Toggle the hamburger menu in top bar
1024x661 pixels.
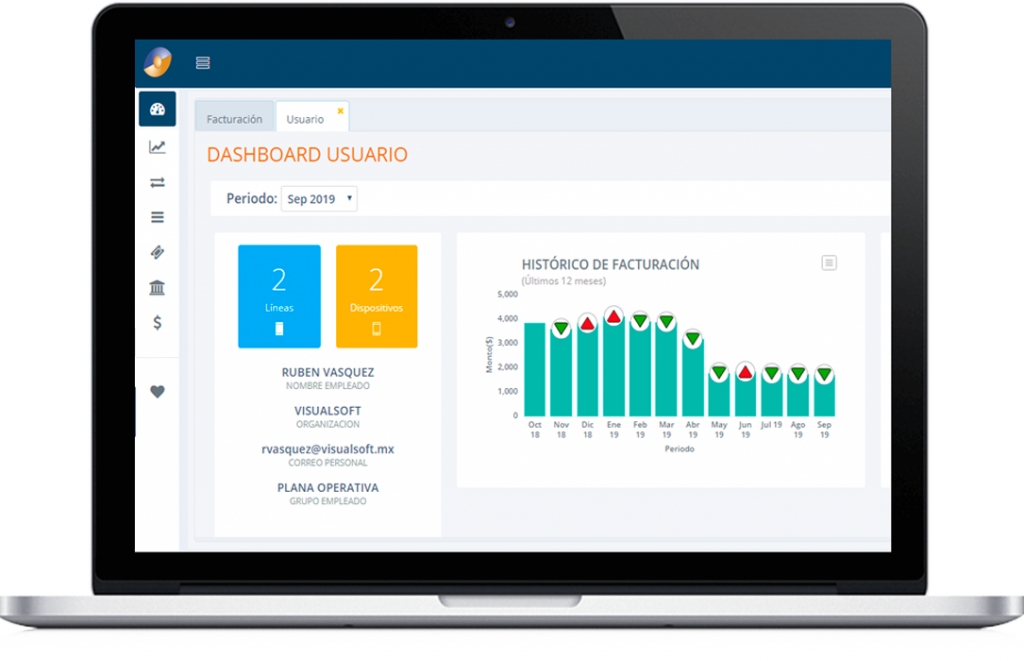coord(203,63)
